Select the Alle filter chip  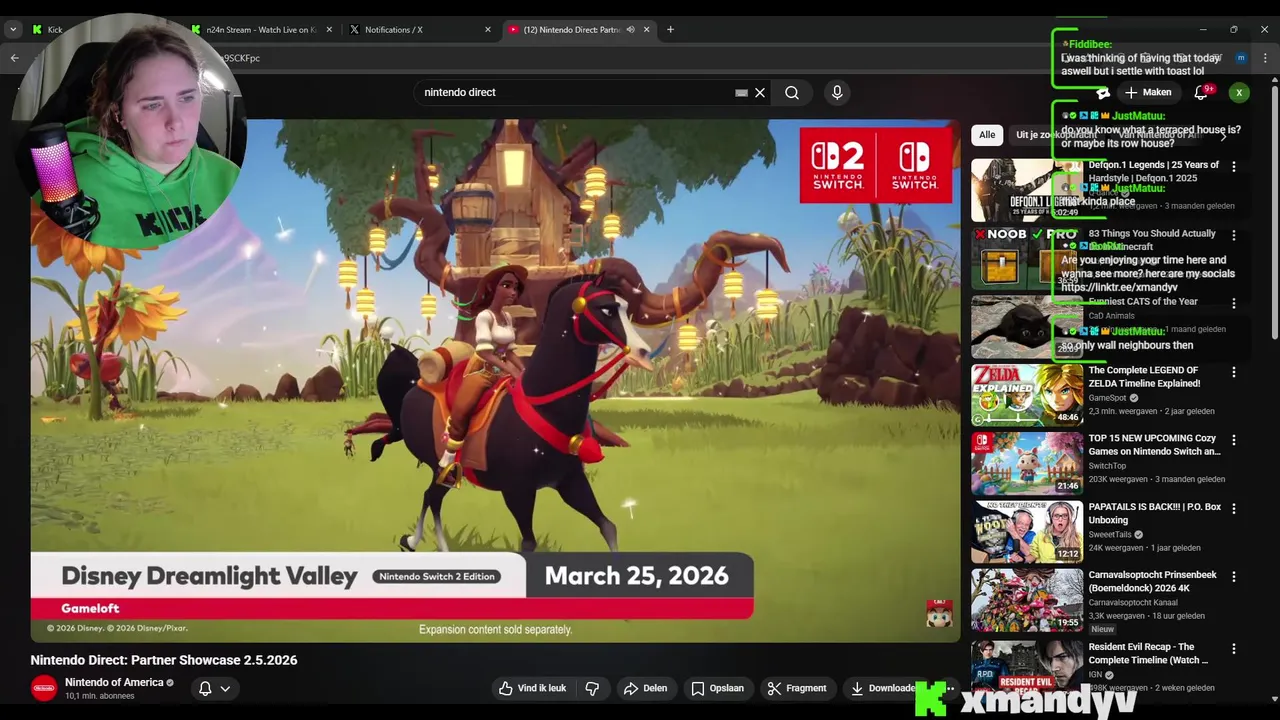coord(987,134)
